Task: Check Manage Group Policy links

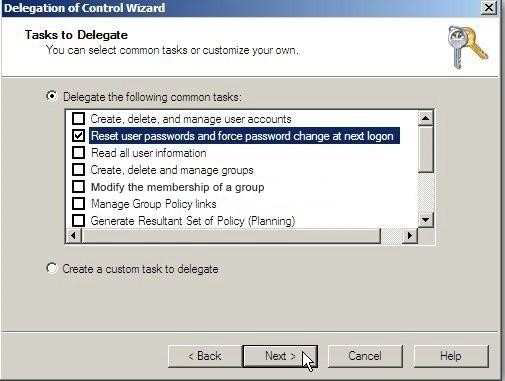Action: coord(78,203)
